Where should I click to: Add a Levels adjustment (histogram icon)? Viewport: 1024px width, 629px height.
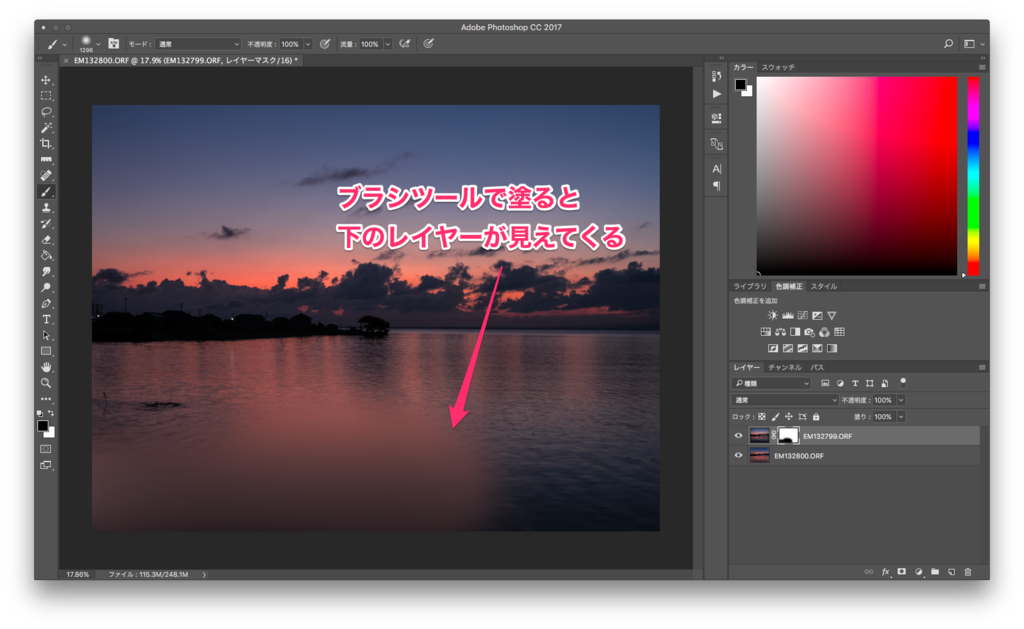click(788, 315)
